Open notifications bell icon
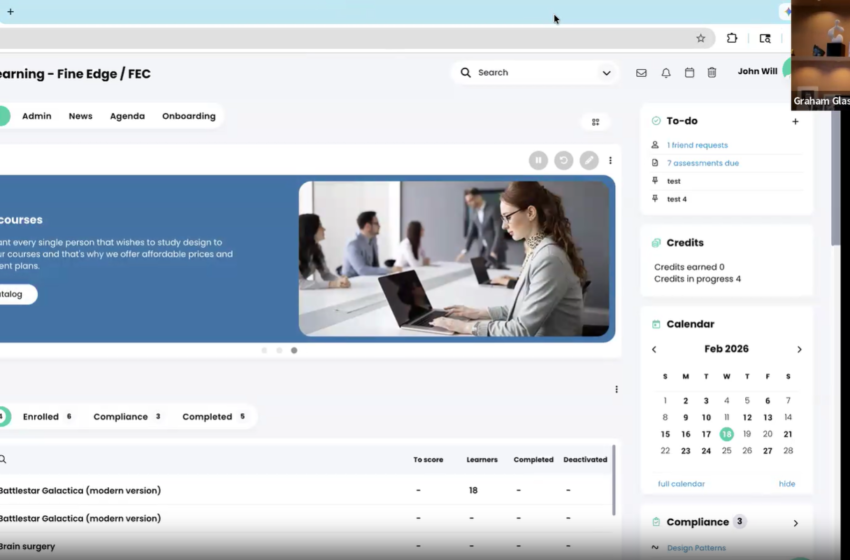 pos(666,73)
